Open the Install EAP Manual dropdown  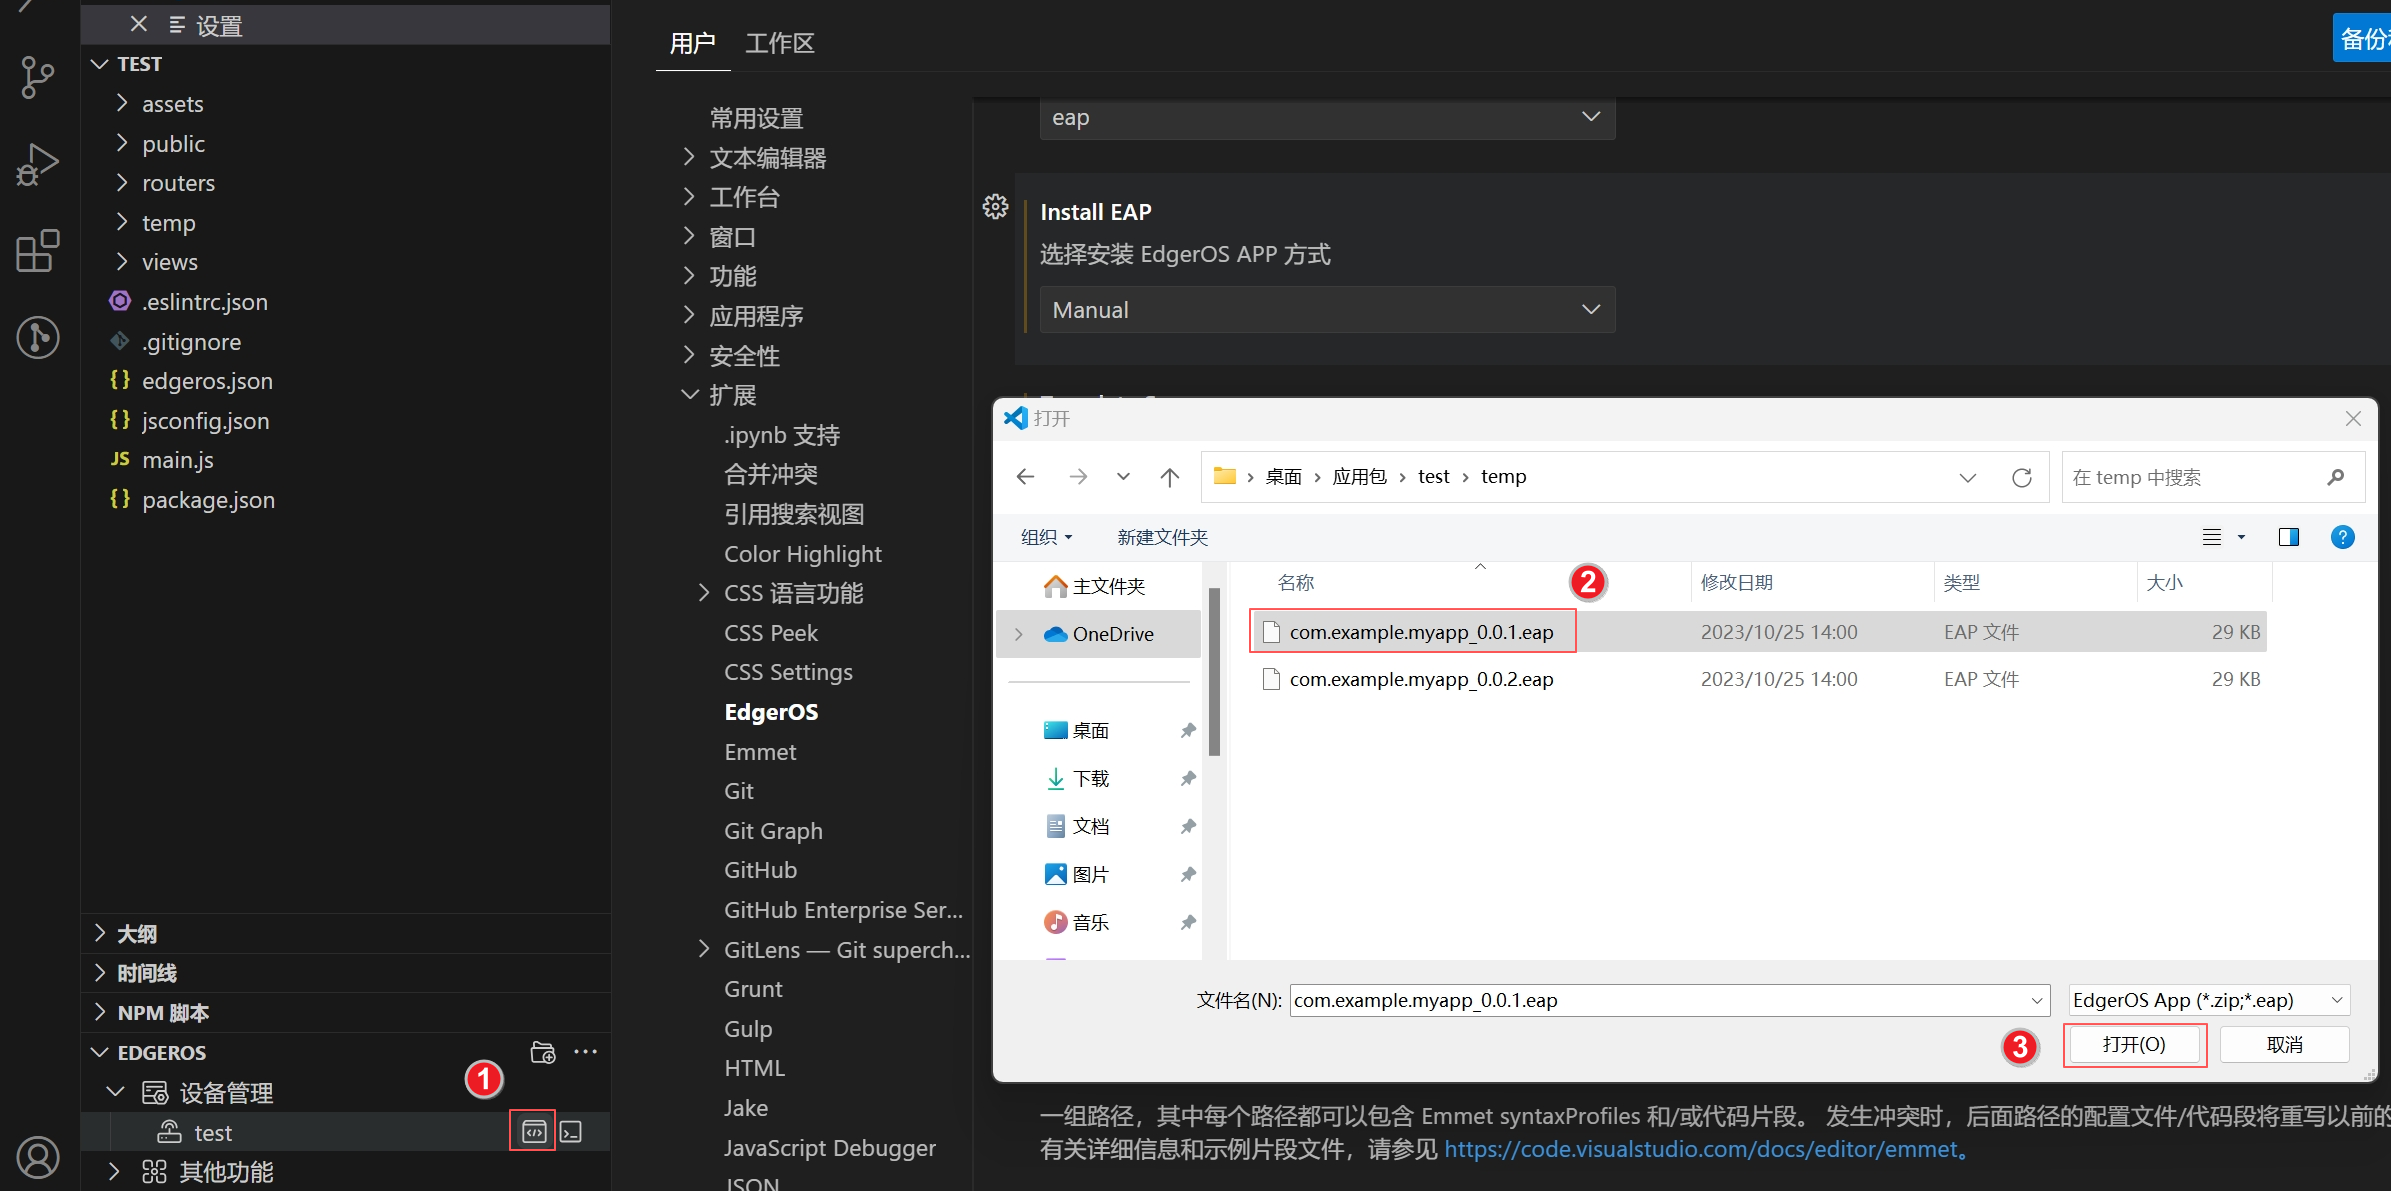point(1326,310)
